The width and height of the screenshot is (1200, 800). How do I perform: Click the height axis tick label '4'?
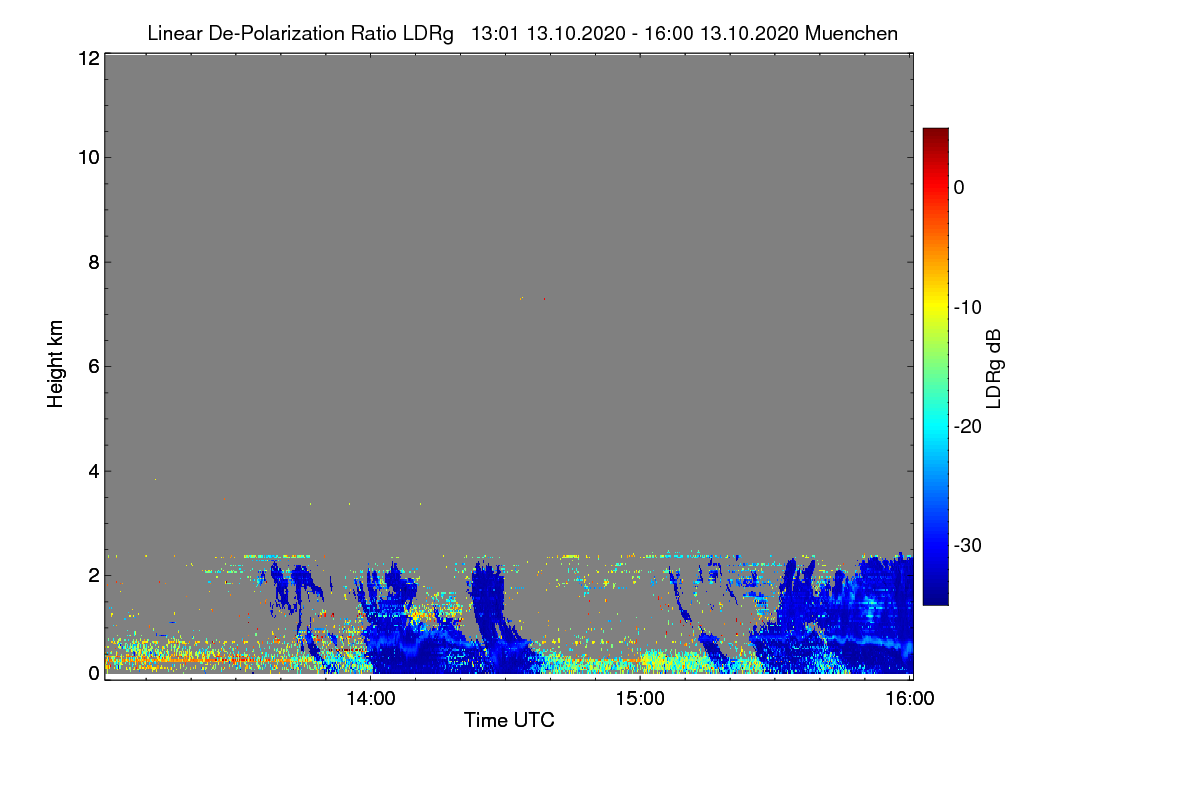(x=92, y=471)
